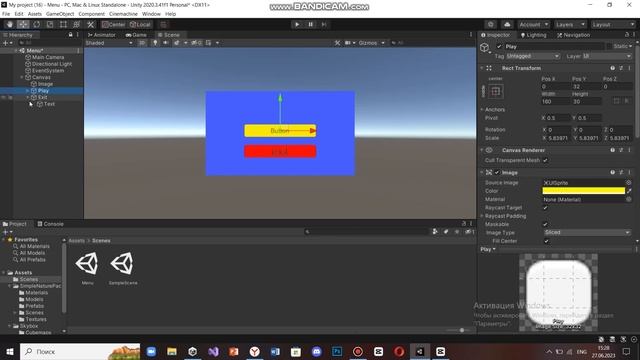640x360 pixels.
Task: Toggle Maskable checkbox
Action: click(545, 224)
